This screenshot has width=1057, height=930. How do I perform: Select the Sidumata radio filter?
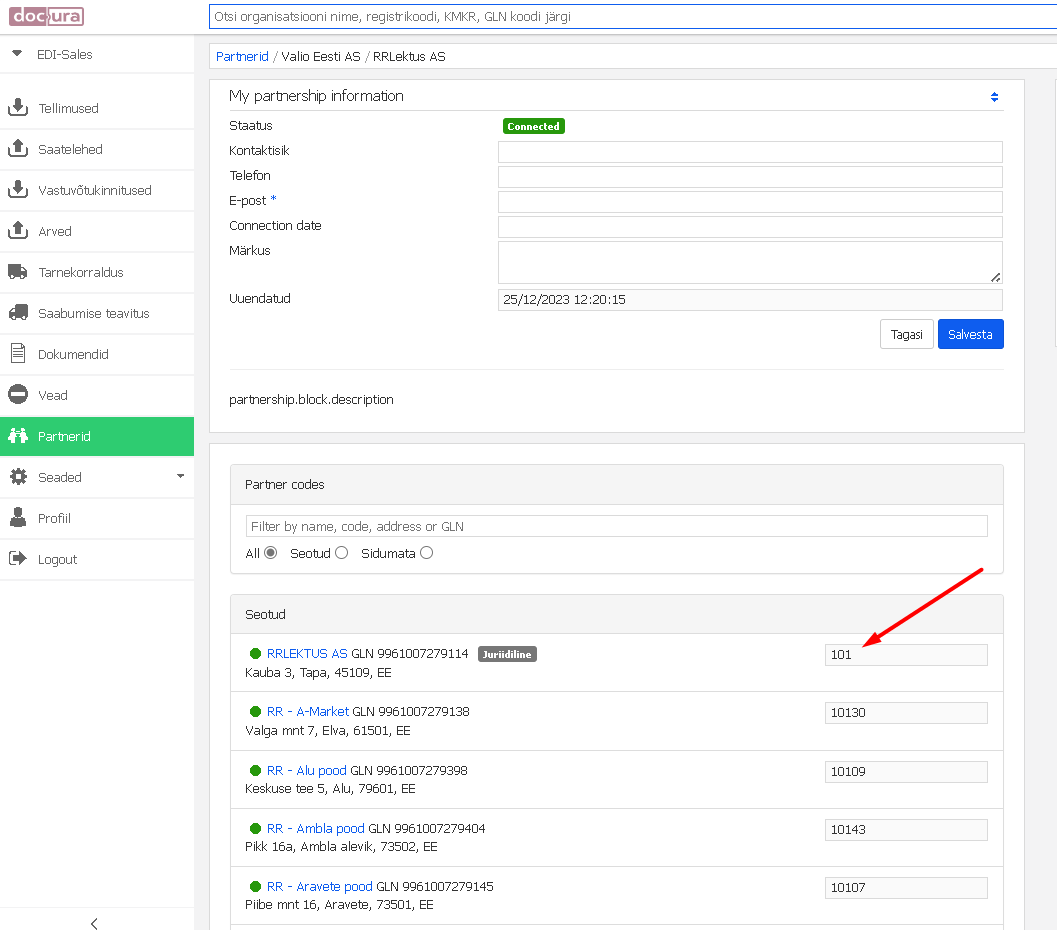[427, 553]
